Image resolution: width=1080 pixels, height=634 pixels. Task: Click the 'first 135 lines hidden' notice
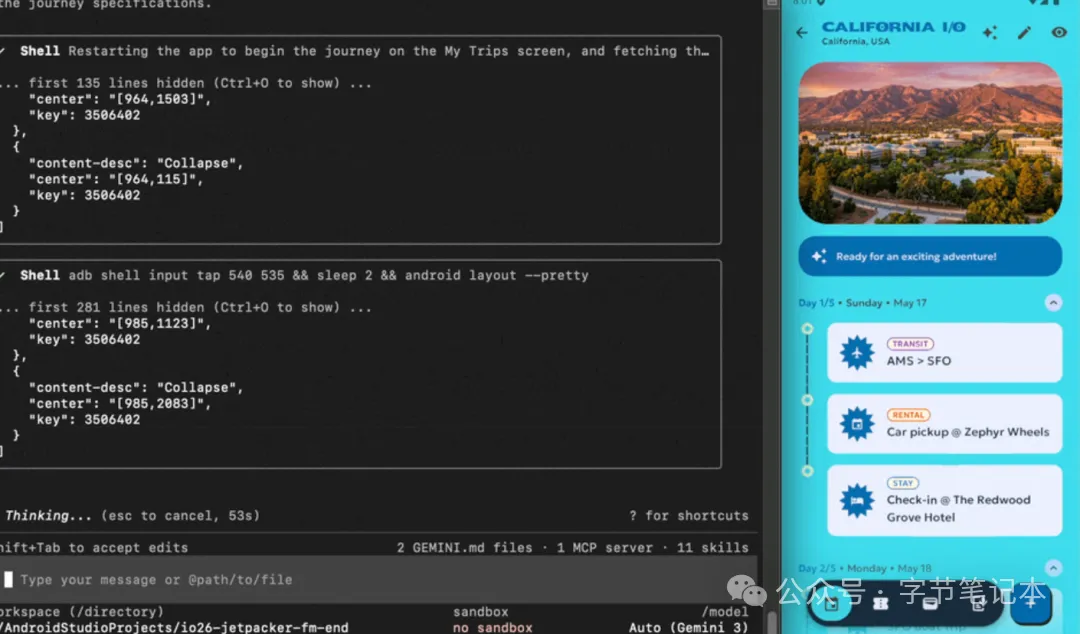186,83
